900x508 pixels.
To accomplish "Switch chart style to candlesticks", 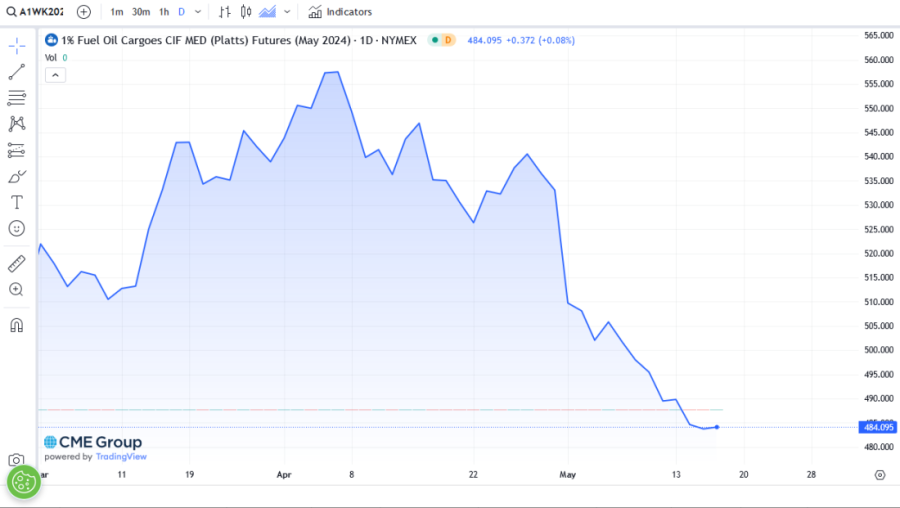I will [245, 12].
